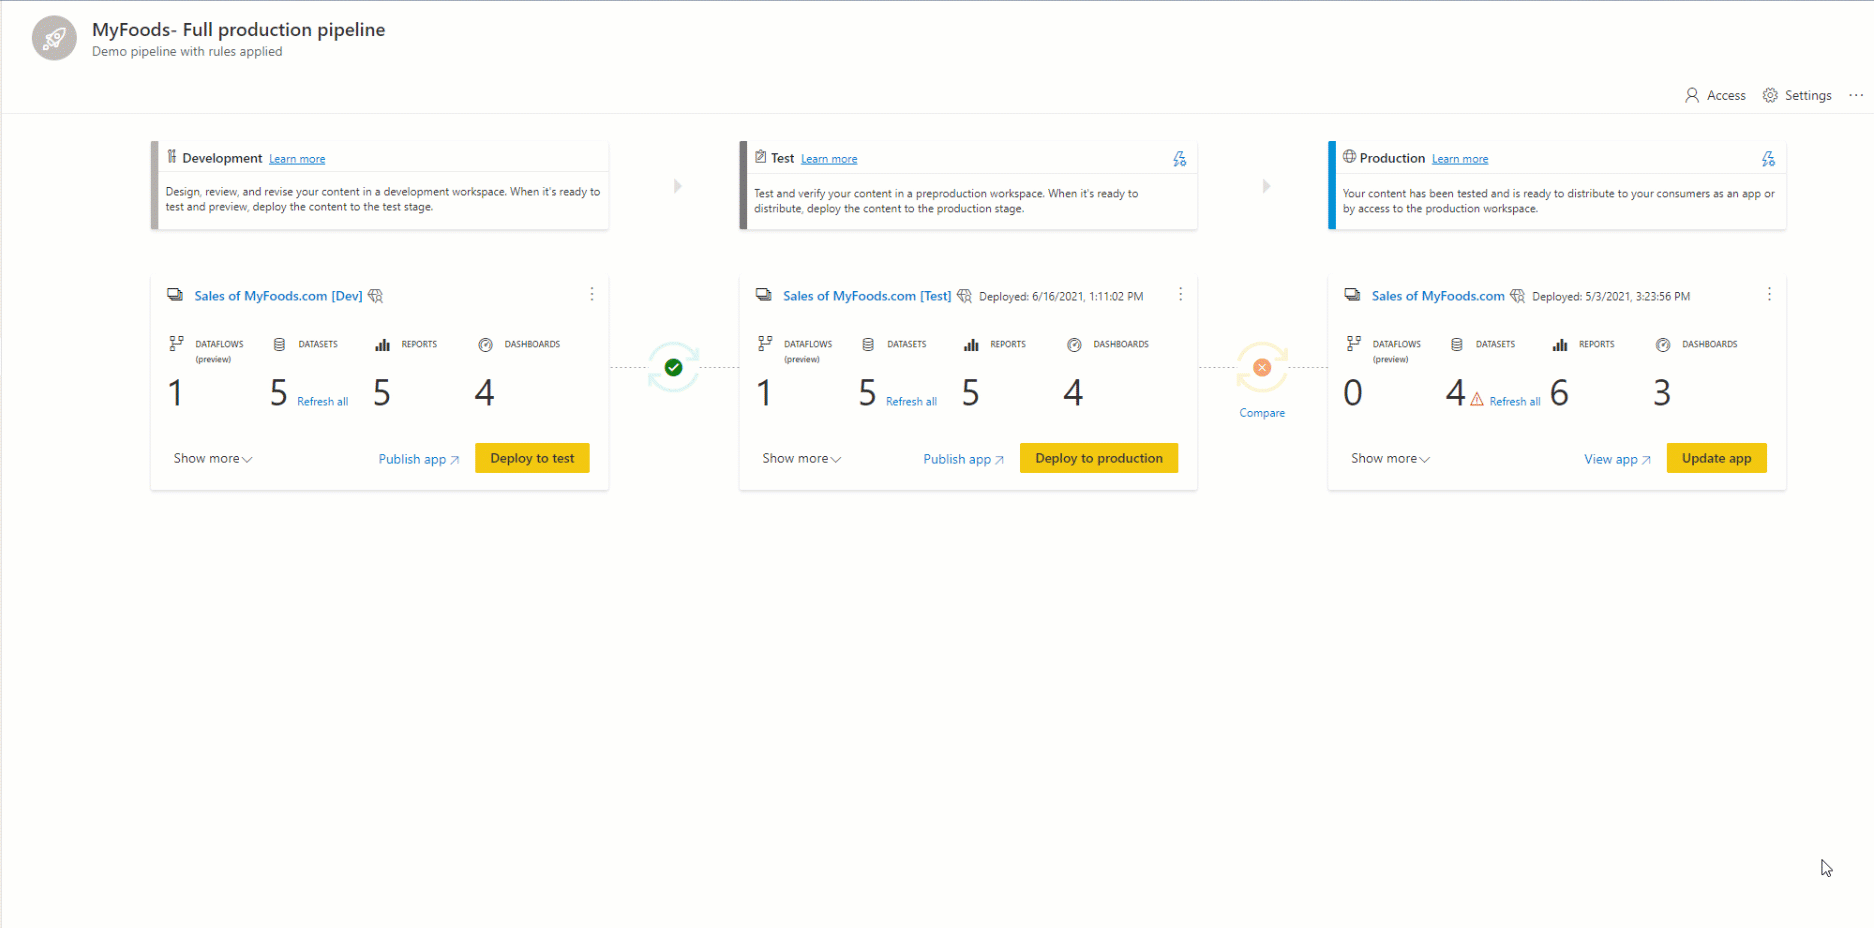Viewport: 1874px width, 928px height.
Task: Expand Show more in the Production stage
Action: 1389,458
